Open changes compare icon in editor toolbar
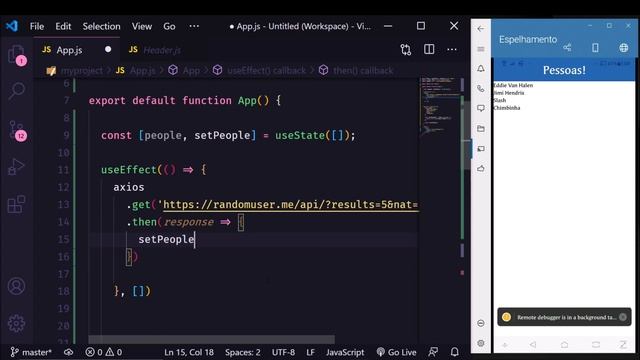640x360 pixels. point(406,50)
